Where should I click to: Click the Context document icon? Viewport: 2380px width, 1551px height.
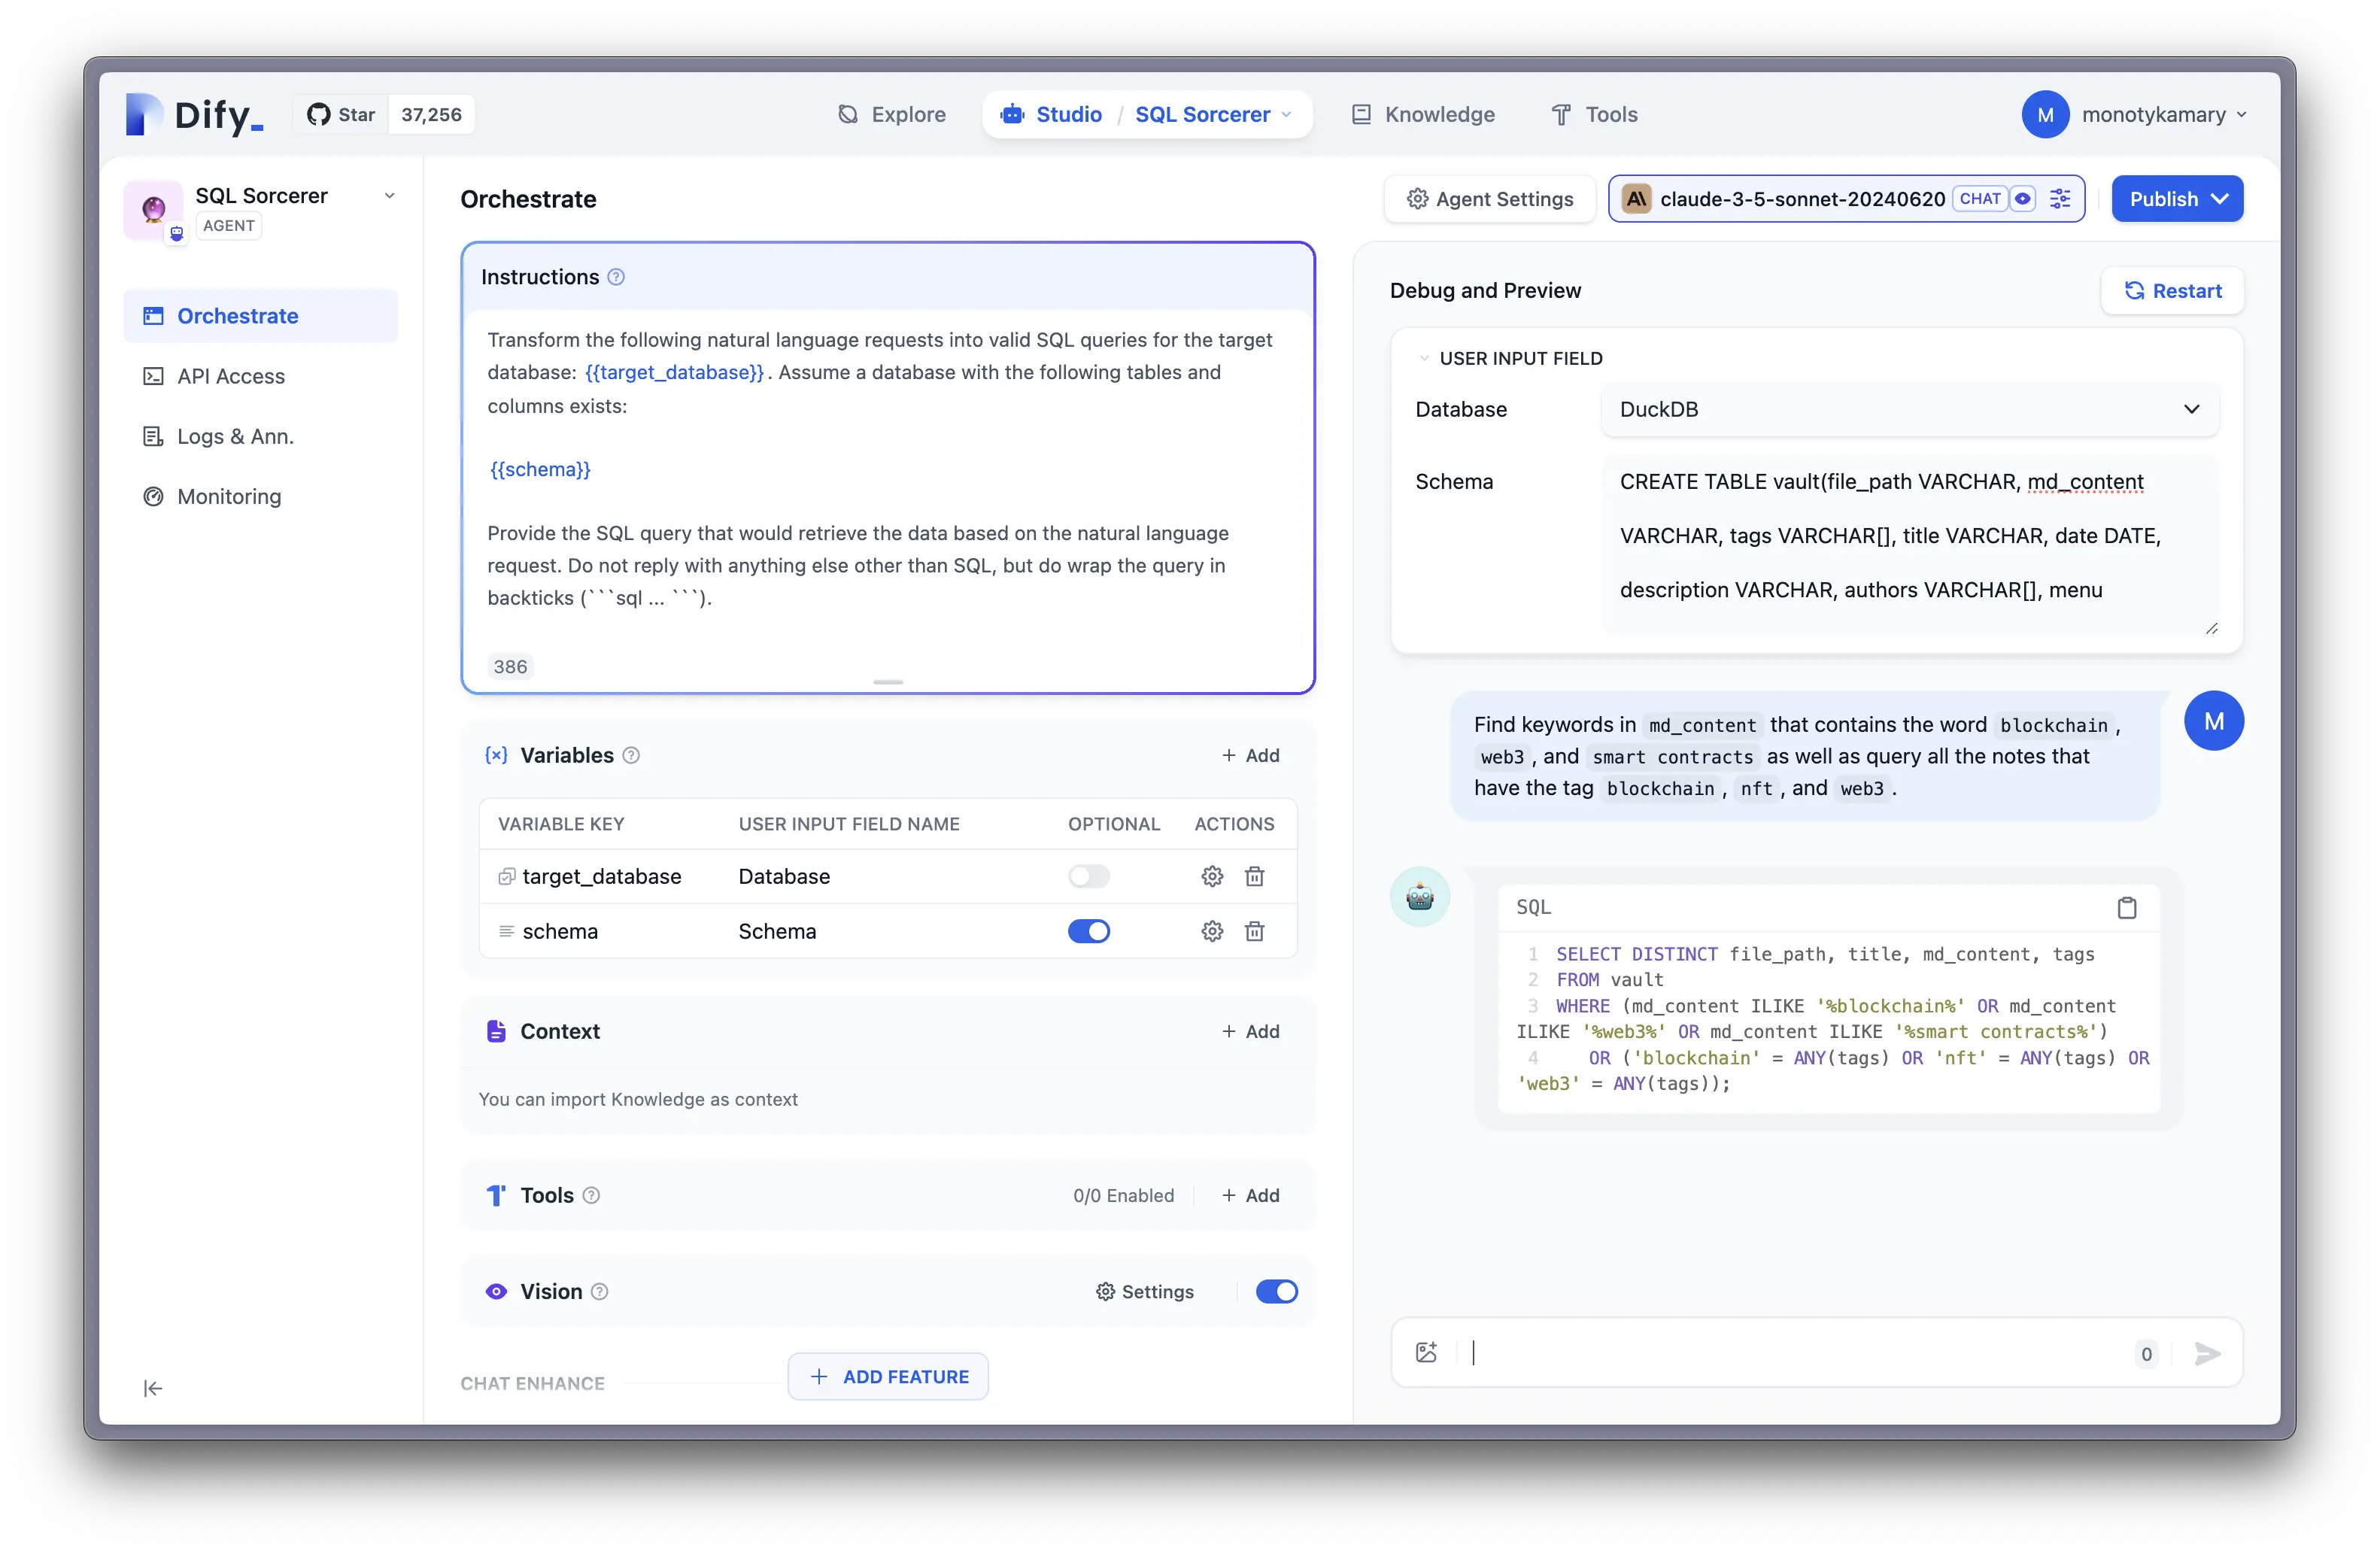tap(496, 1031)
